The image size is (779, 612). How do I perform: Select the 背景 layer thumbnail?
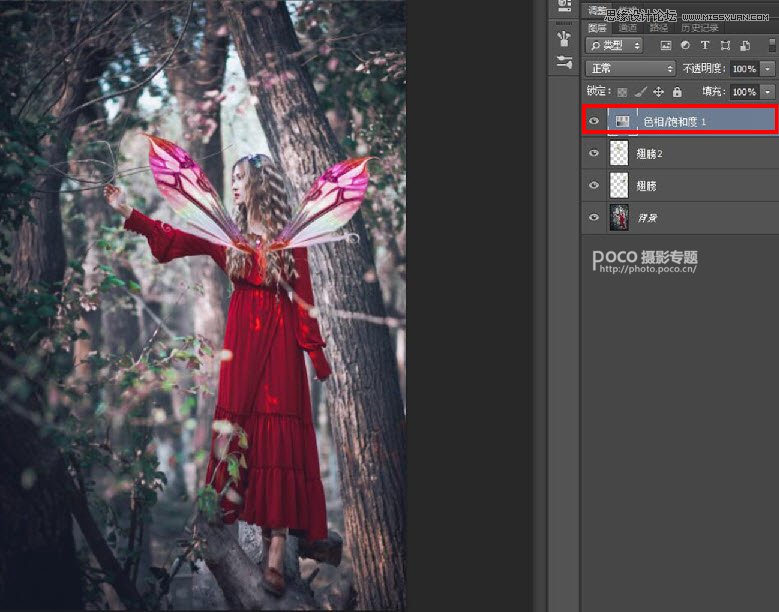[619, 217]
